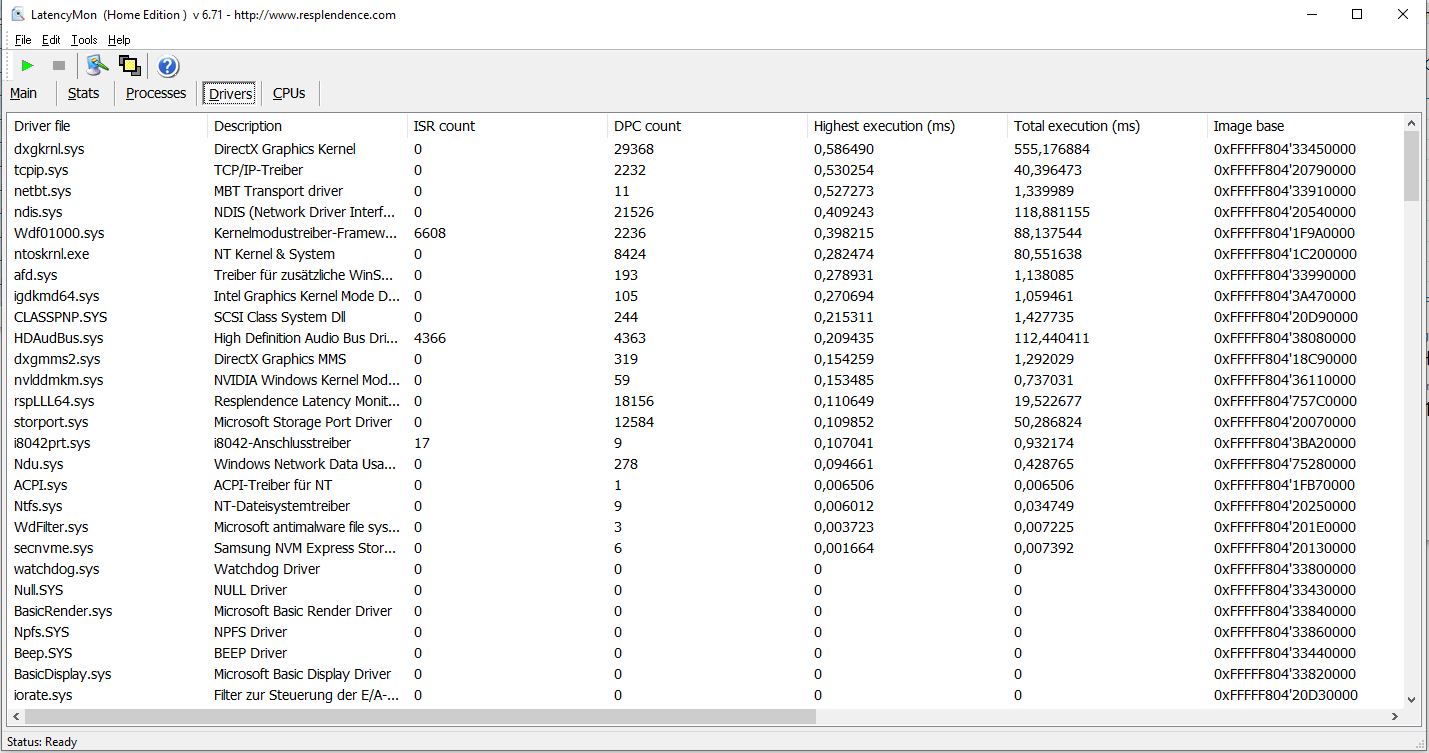
Task: Click the vertical scrollbar thumb of driver list
Action: click(1411, 166)
